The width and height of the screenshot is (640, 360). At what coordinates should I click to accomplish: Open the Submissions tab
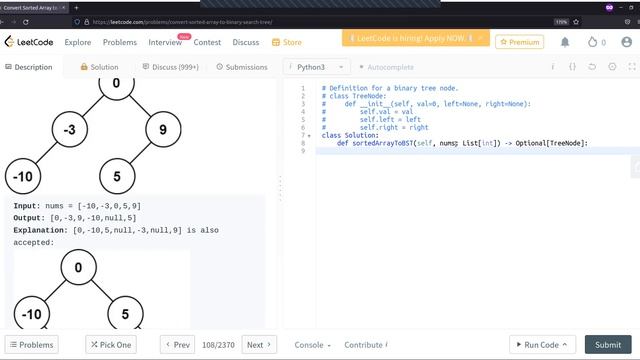242,67
